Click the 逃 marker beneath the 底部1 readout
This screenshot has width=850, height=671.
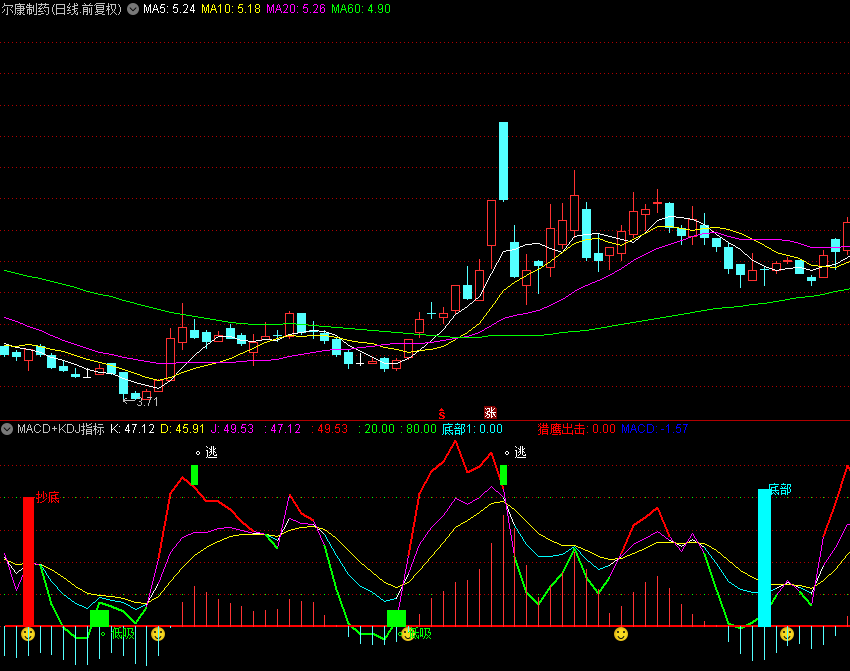(520, 452)
